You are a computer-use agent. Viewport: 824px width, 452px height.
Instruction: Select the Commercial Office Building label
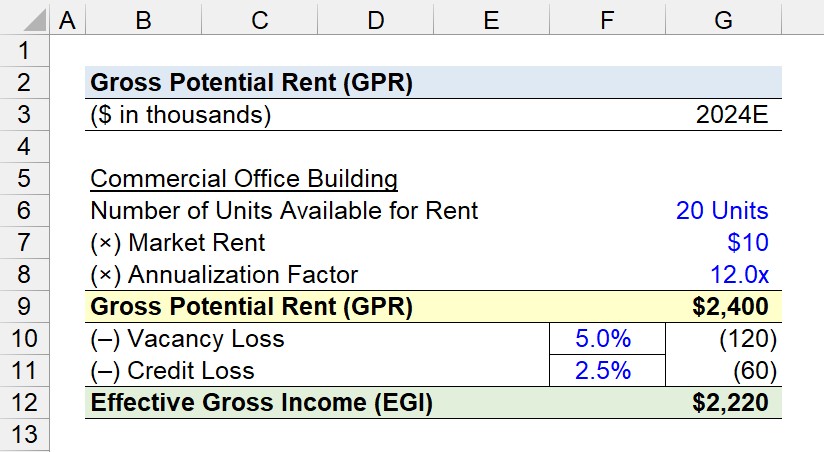244,179
